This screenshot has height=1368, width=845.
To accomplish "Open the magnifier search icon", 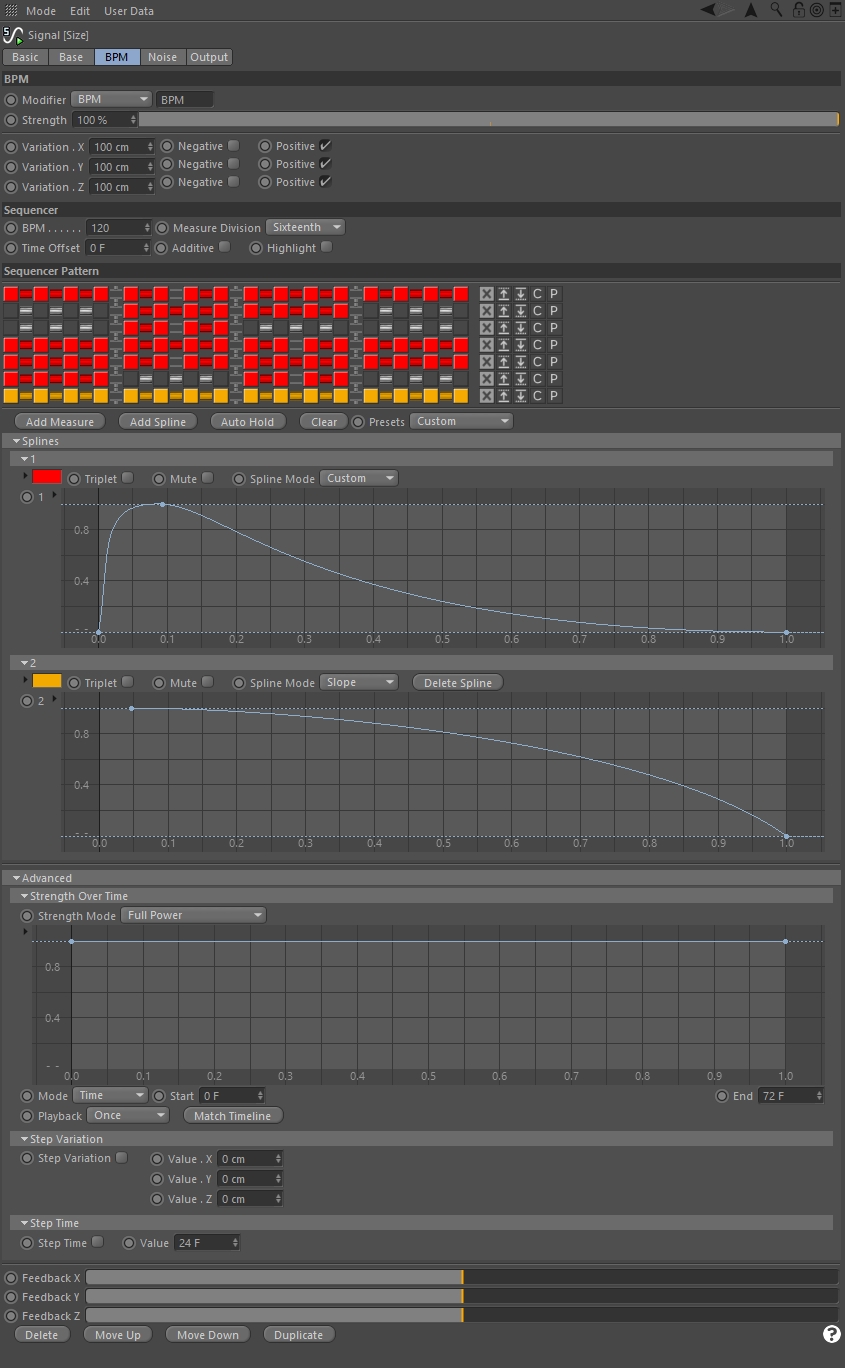I will tap(777, 10).
